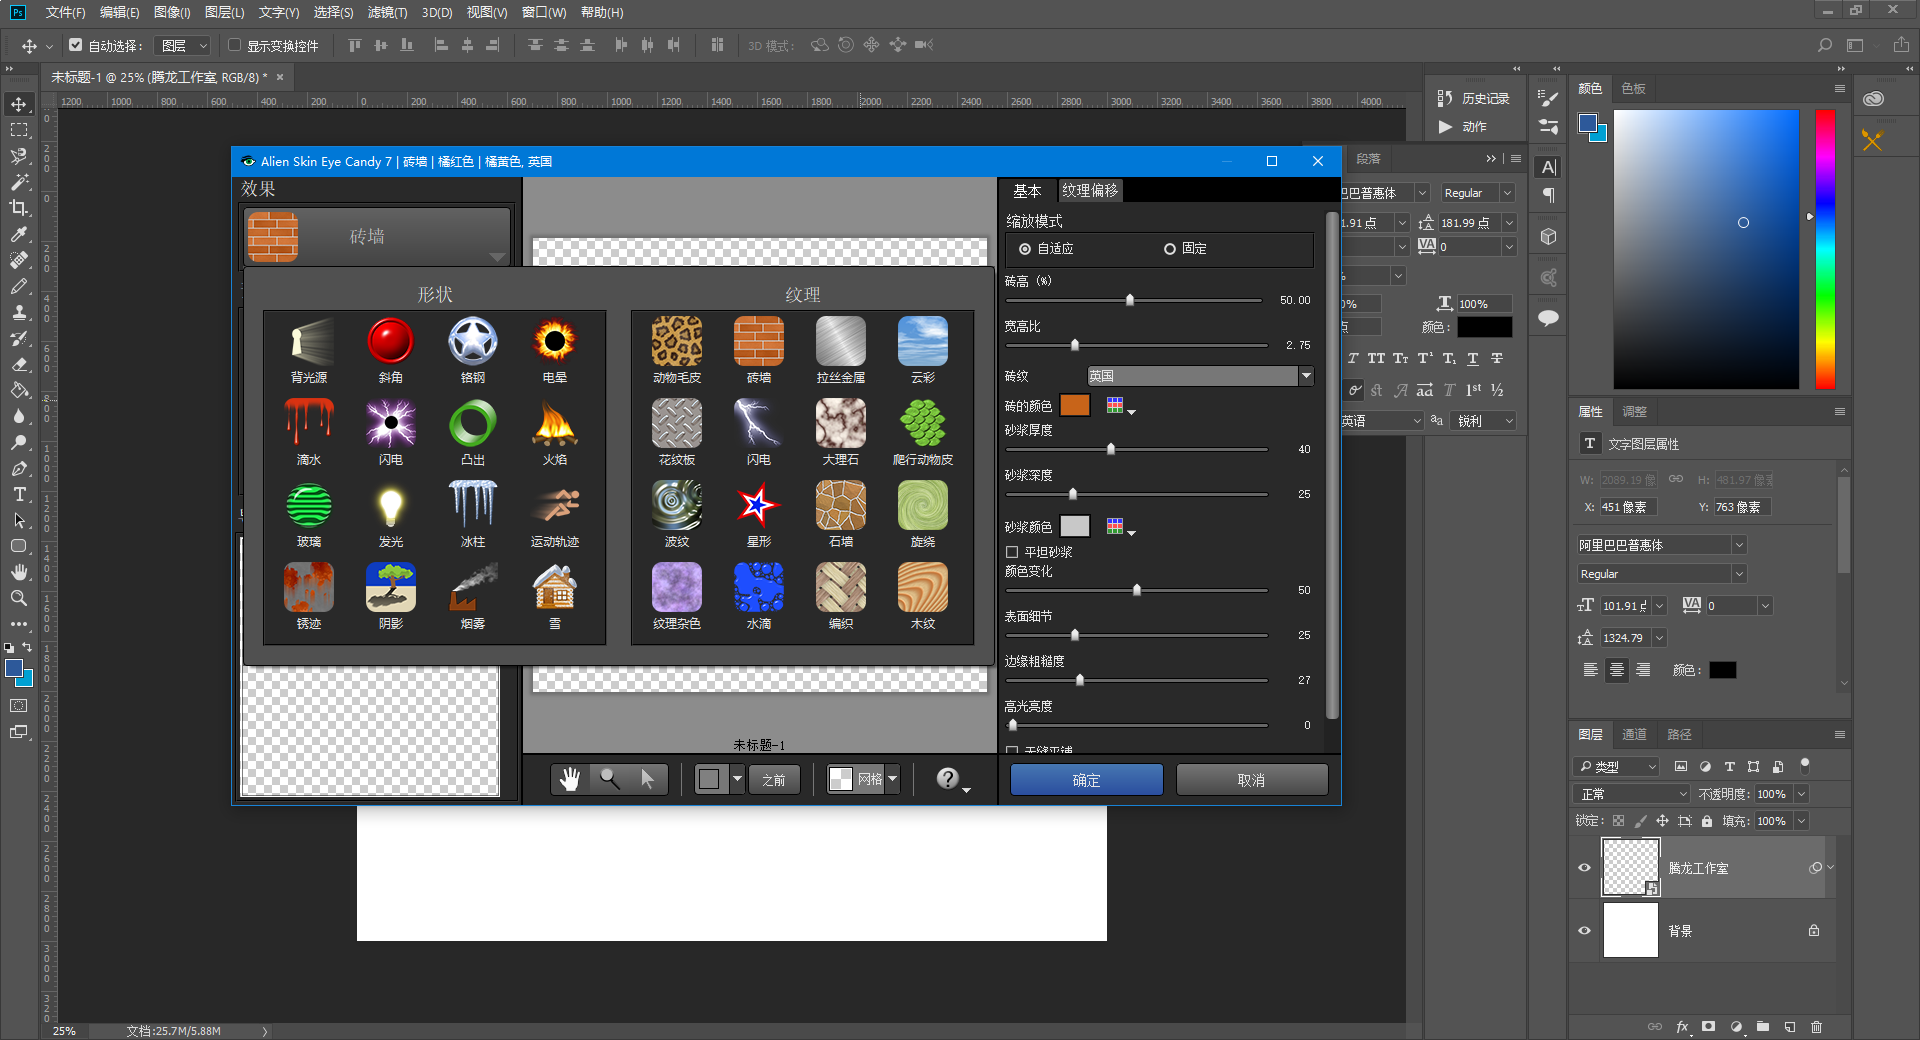
Task: Switch to the 纹理偏移 tab
Action: click(1090, 190)
